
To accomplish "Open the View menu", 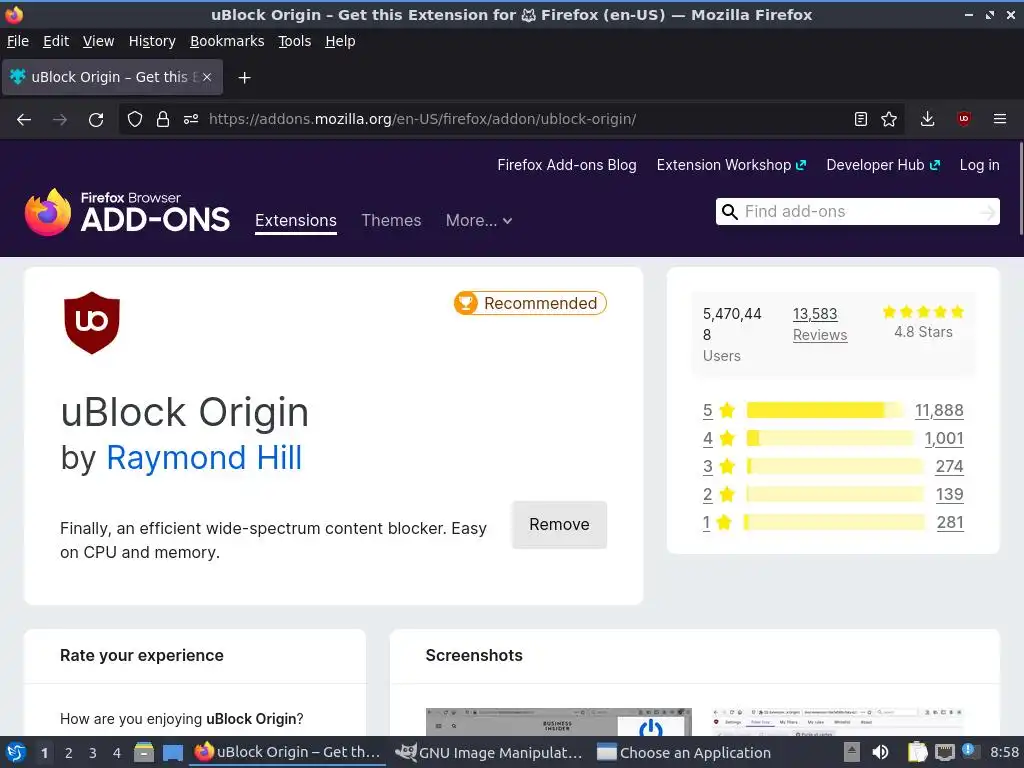I will (x=98, y=41).
